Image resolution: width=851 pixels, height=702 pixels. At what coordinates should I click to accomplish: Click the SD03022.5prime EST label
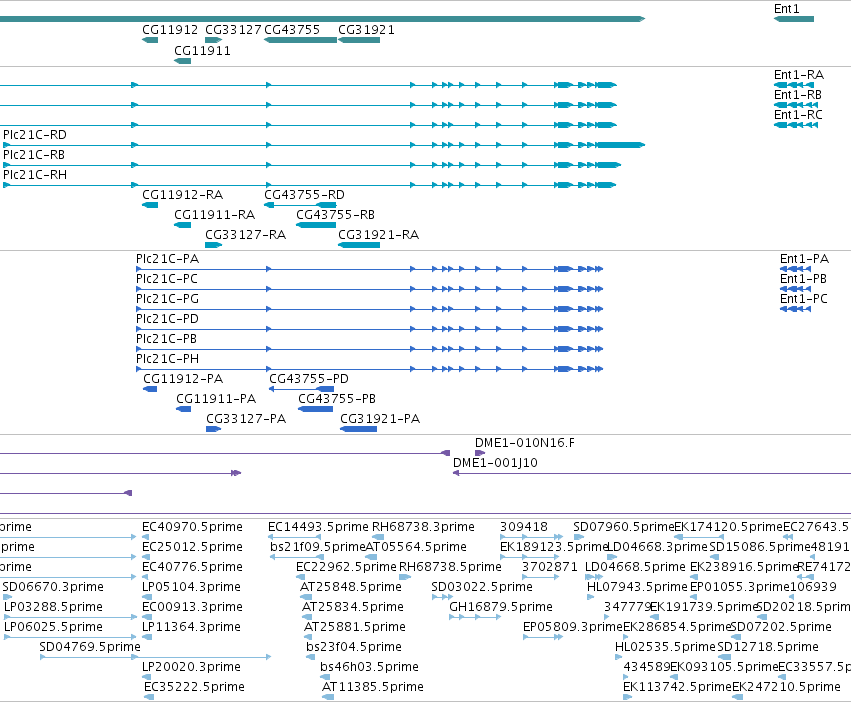tap(482, 587)
